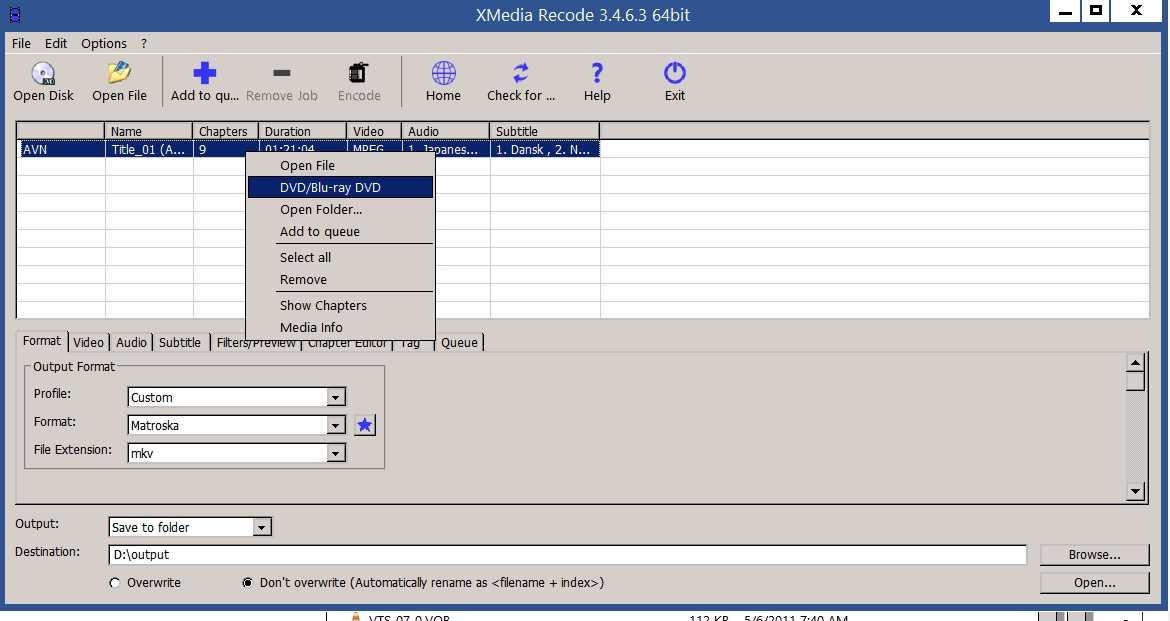Screen dimensions: 1170x621
Task: Select the AVN cell in the title row
Action: coord(61,149)
